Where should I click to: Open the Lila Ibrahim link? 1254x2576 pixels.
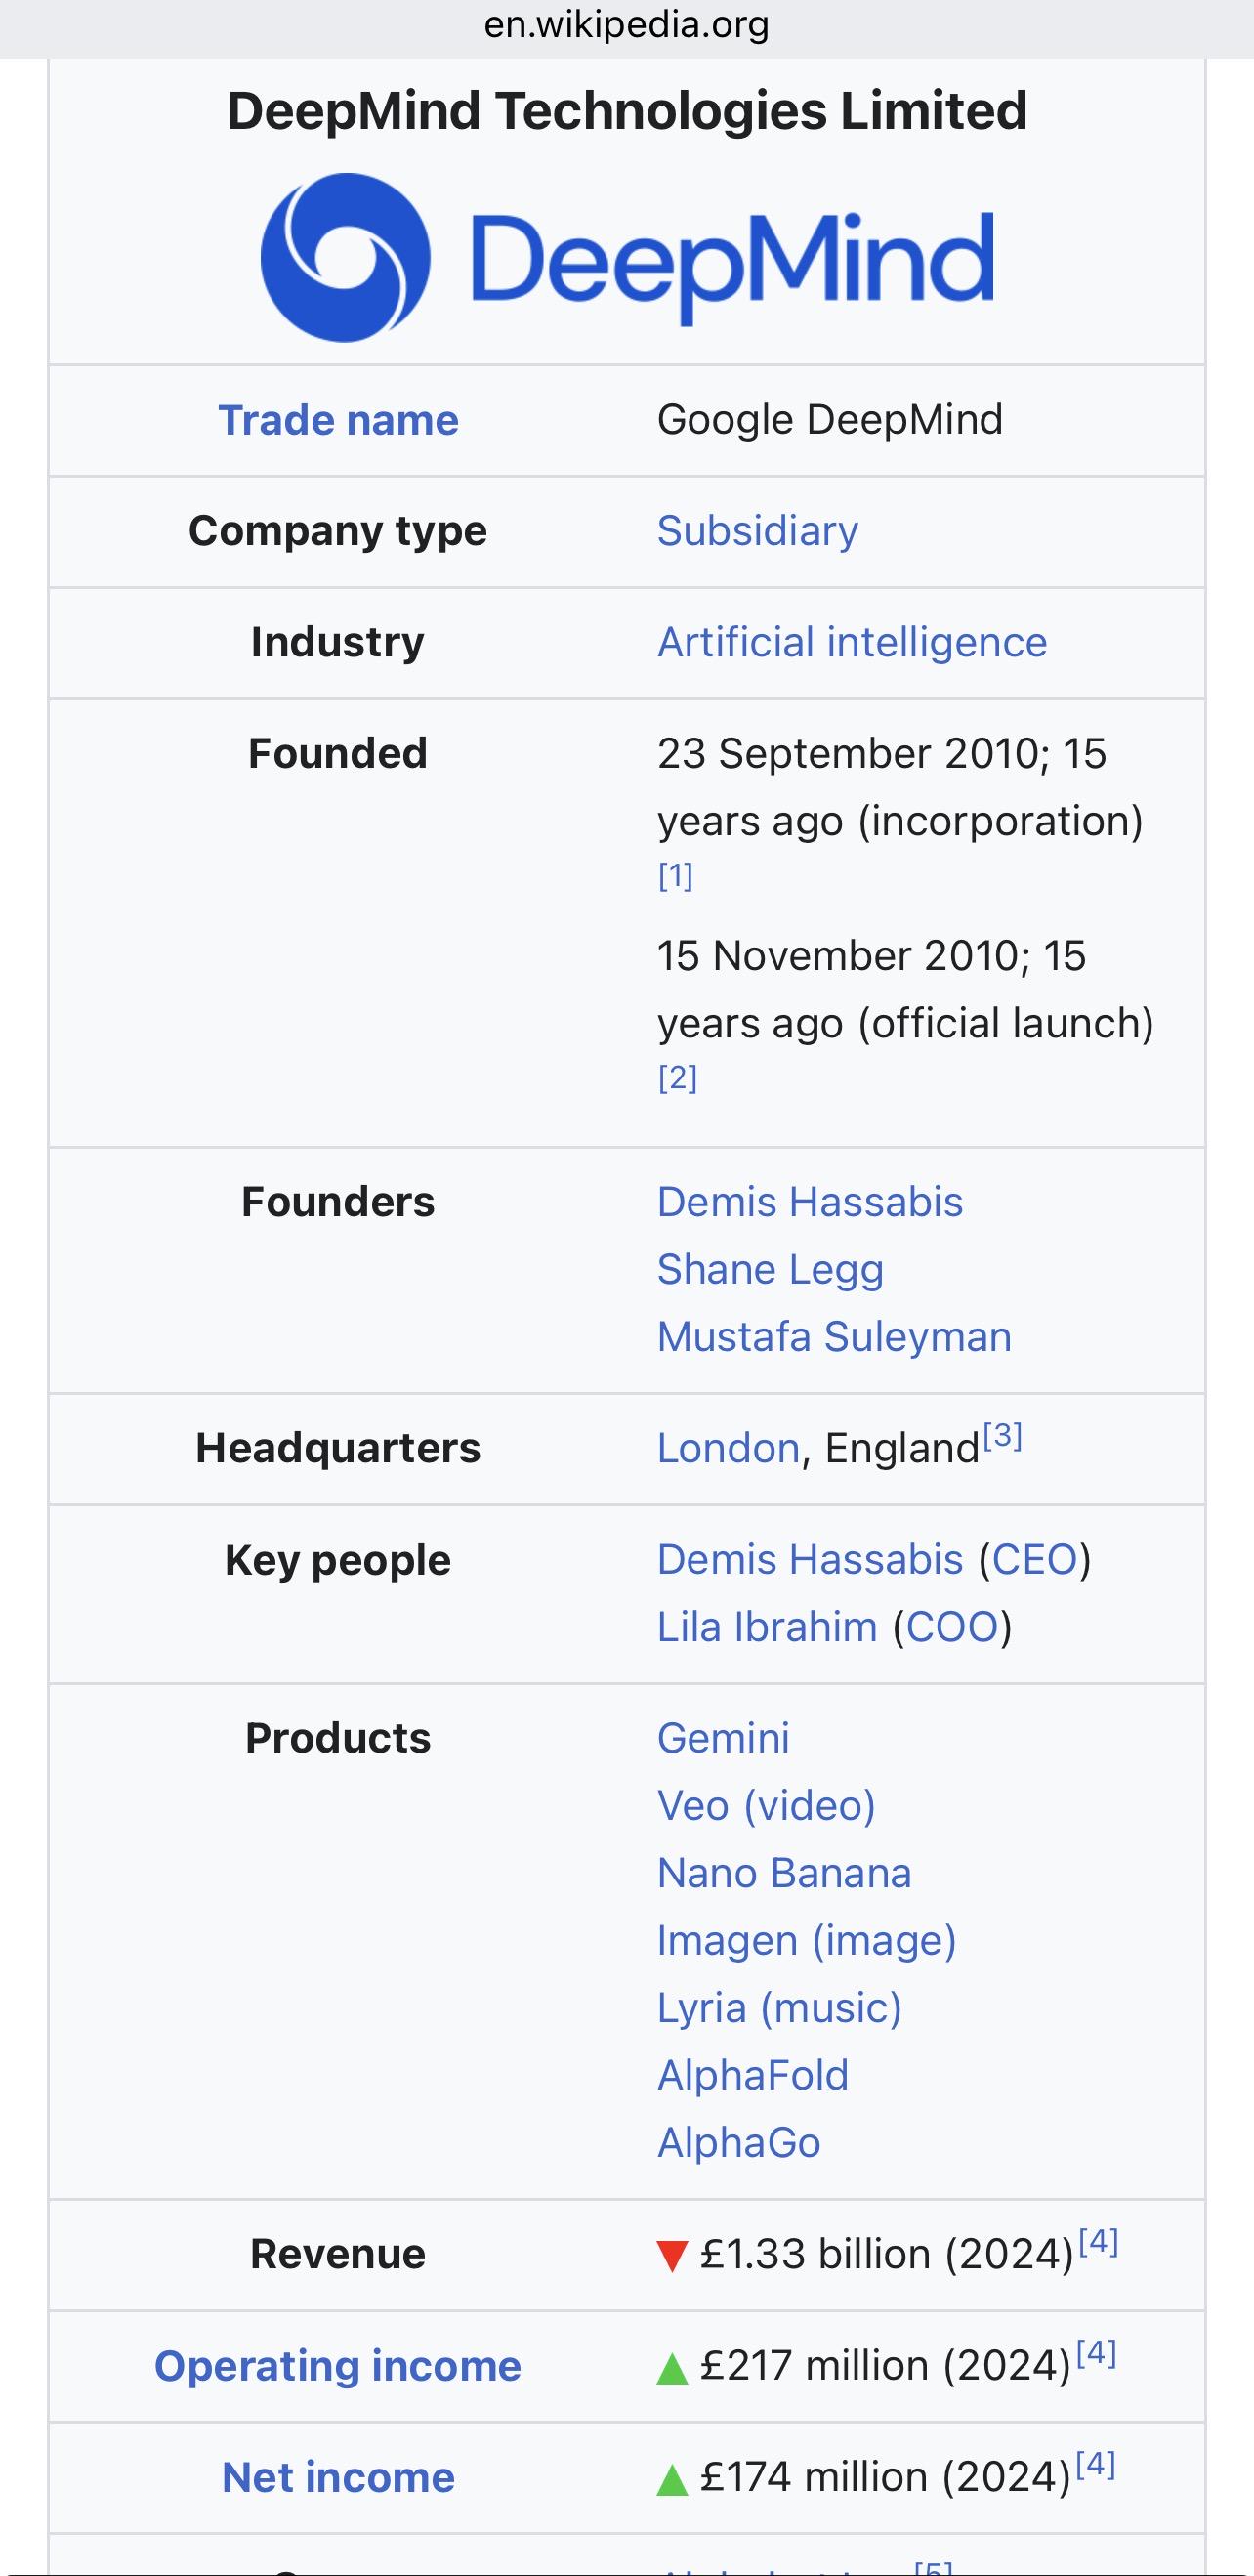[x=767, y=1627]
